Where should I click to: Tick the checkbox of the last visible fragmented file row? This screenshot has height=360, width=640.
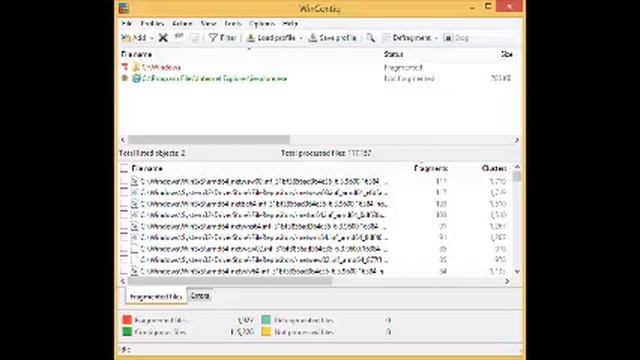pyautogui.click(x=124, y=271)
